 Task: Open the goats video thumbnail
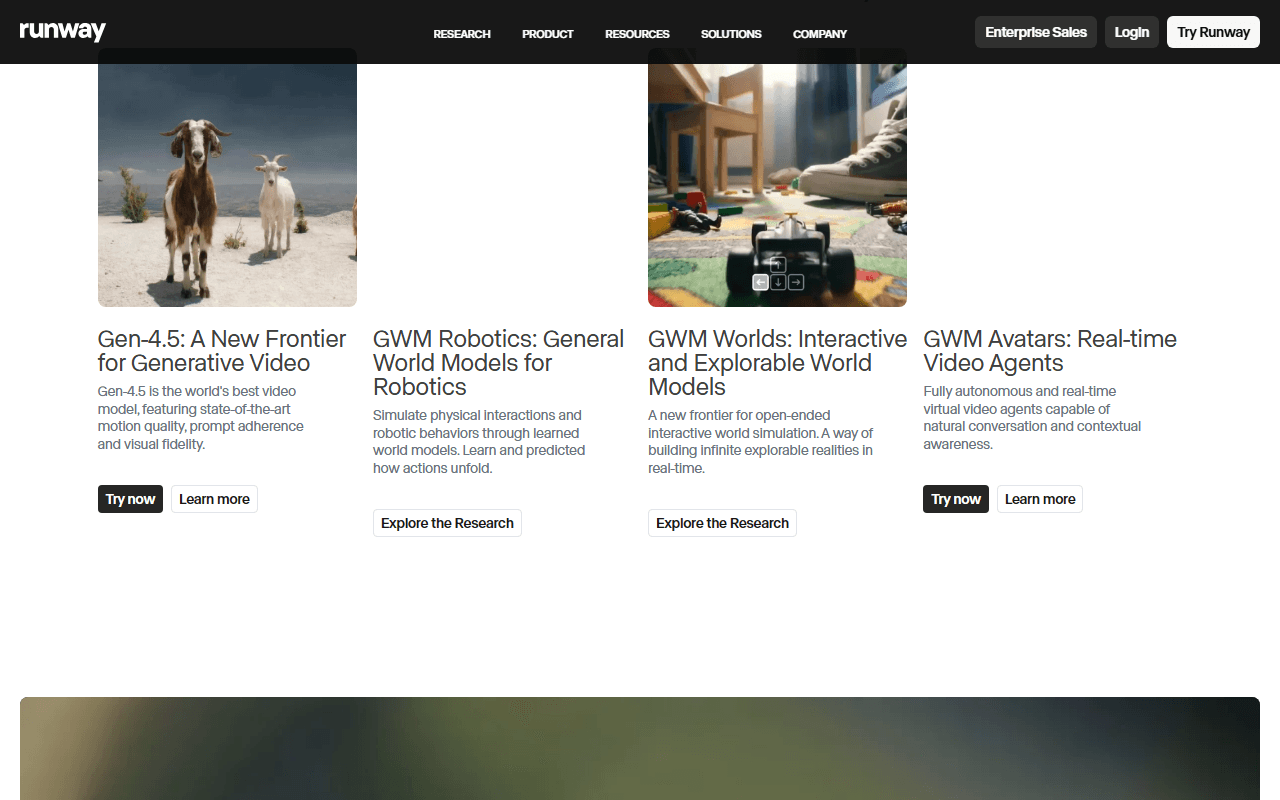[x=227, y=177]
